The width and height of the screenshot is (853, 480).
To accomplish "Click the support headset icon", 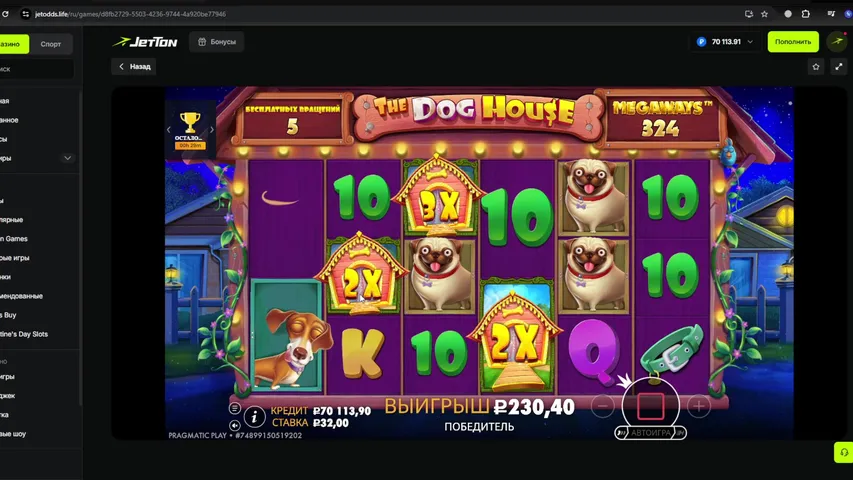I will click(844, 452).
